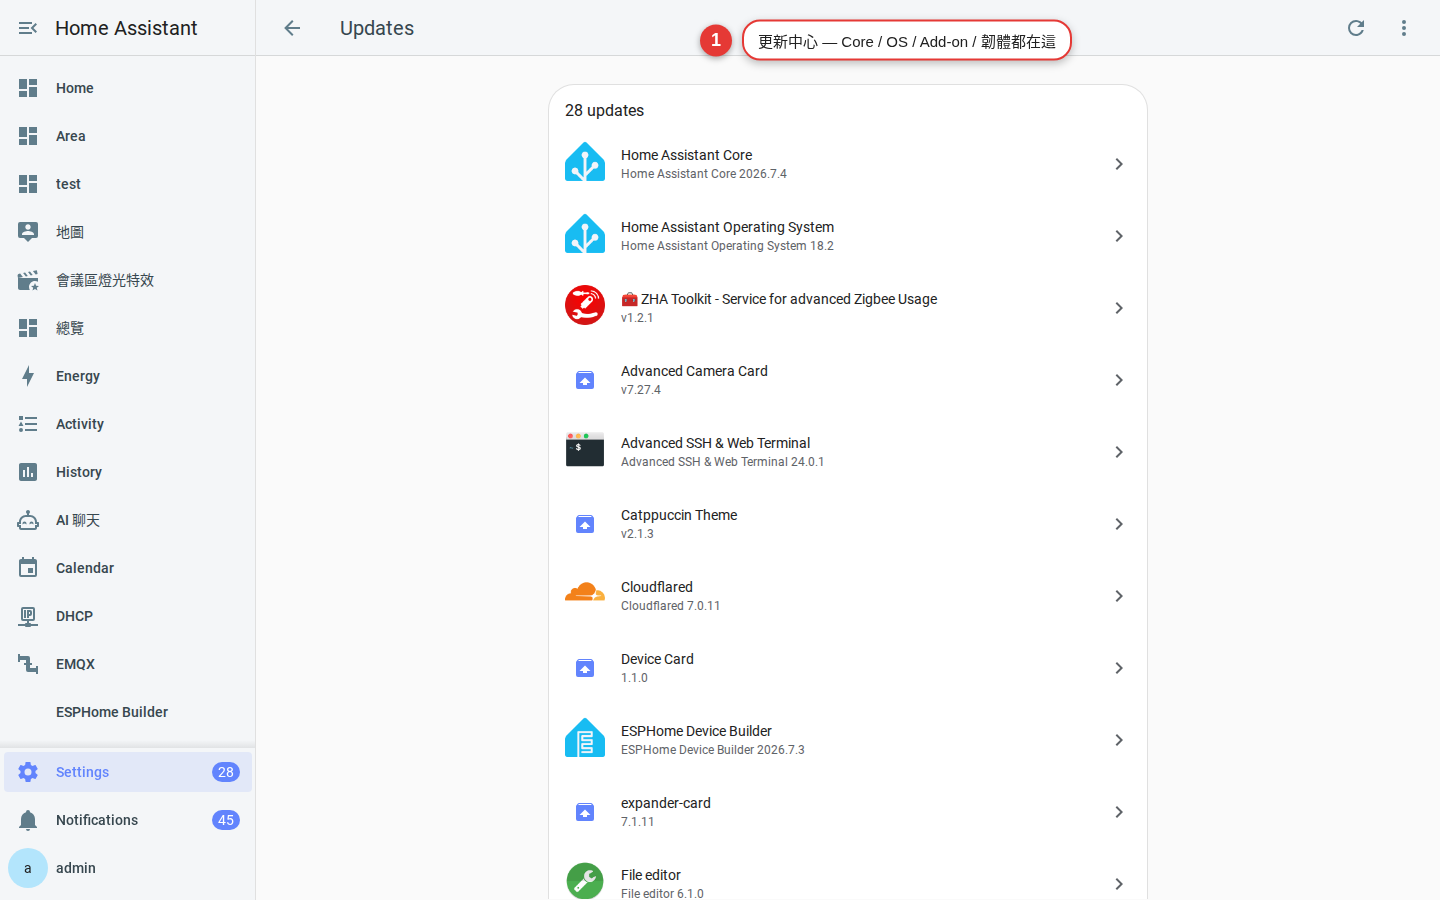Click the History chart icon
Screen dimensions: 1440x900
(28, 472)
